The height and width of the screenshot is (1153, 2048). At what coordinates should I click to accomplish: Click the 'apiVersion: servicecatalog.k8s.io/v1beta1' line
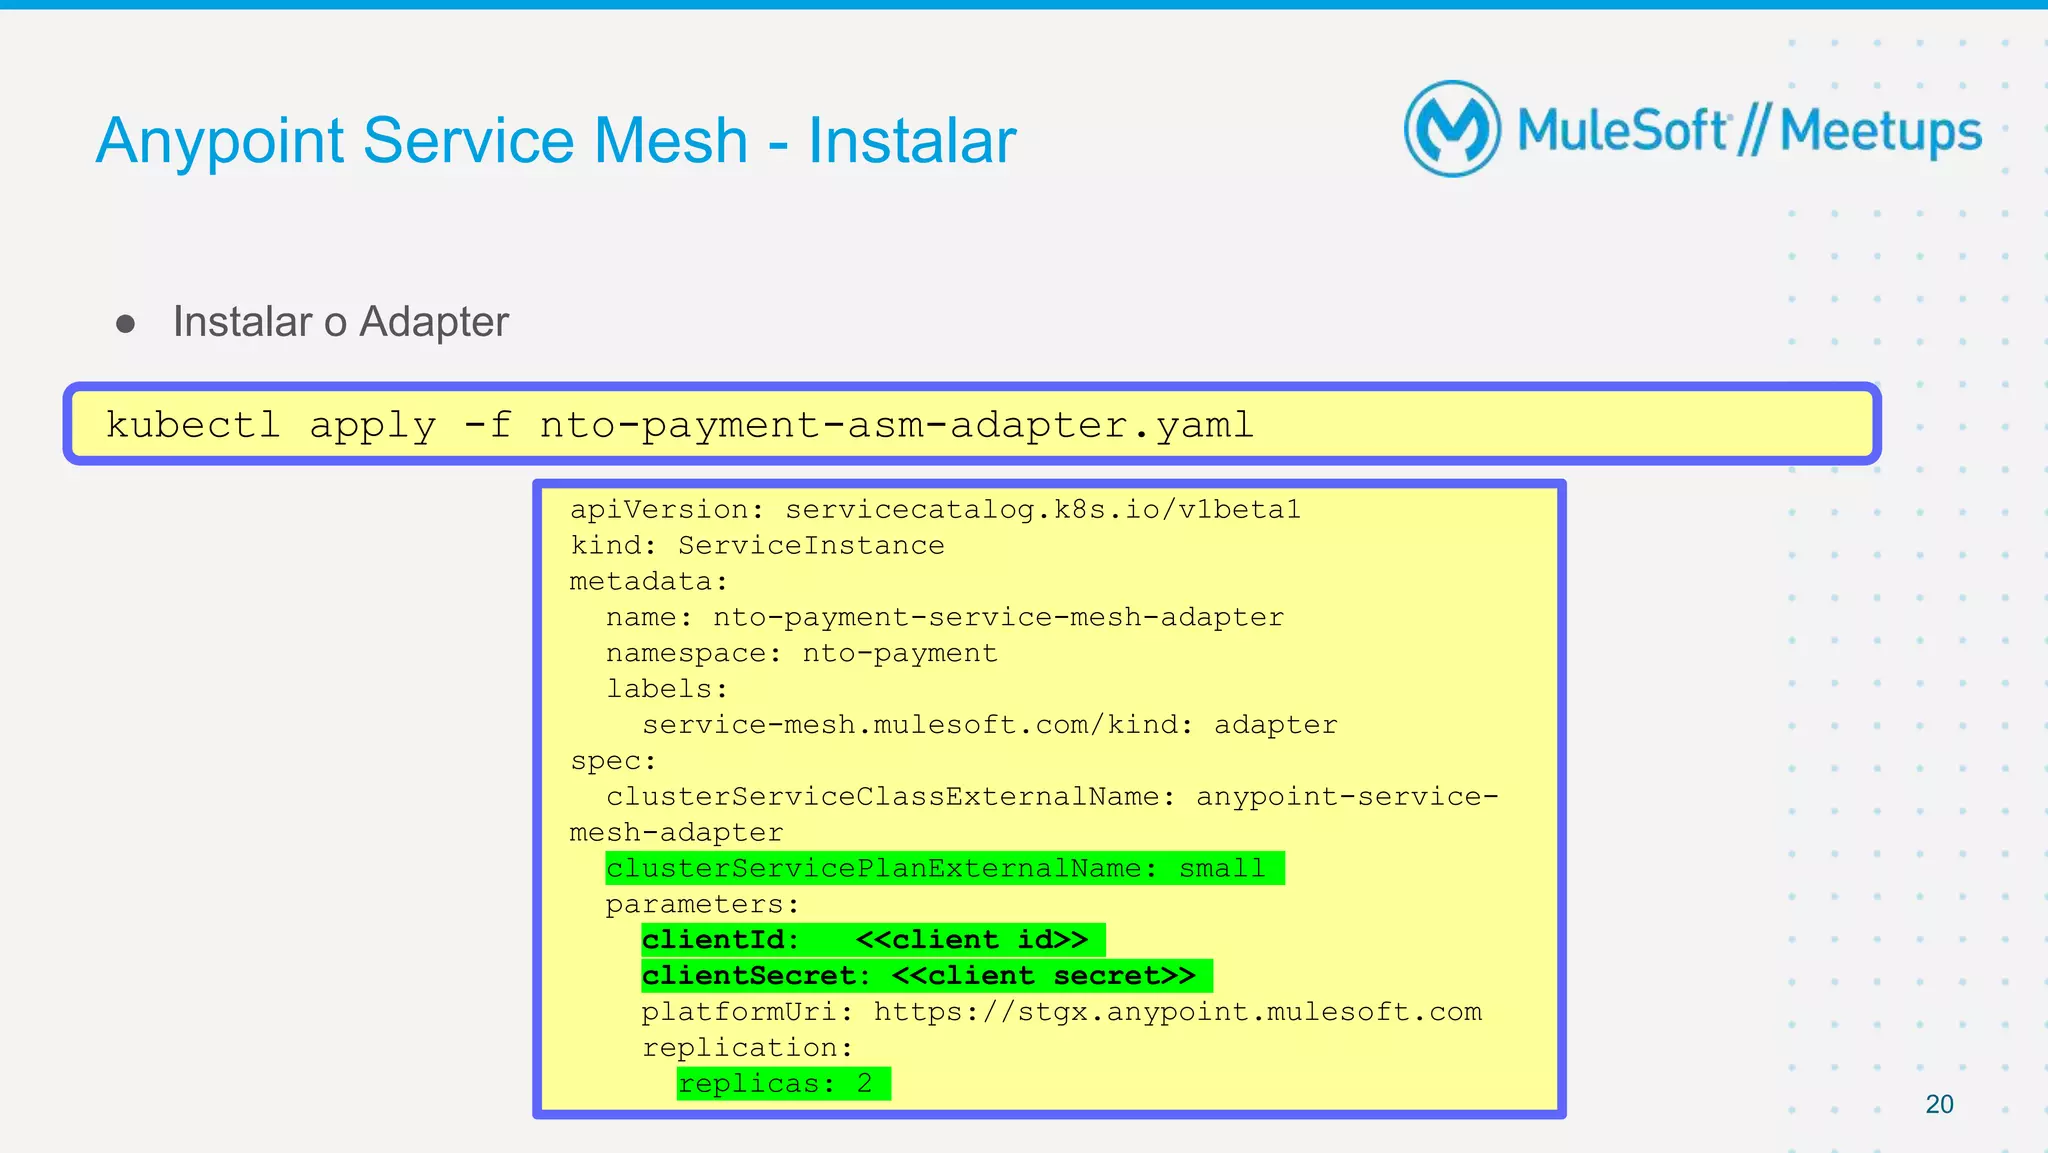pos(935,510)
